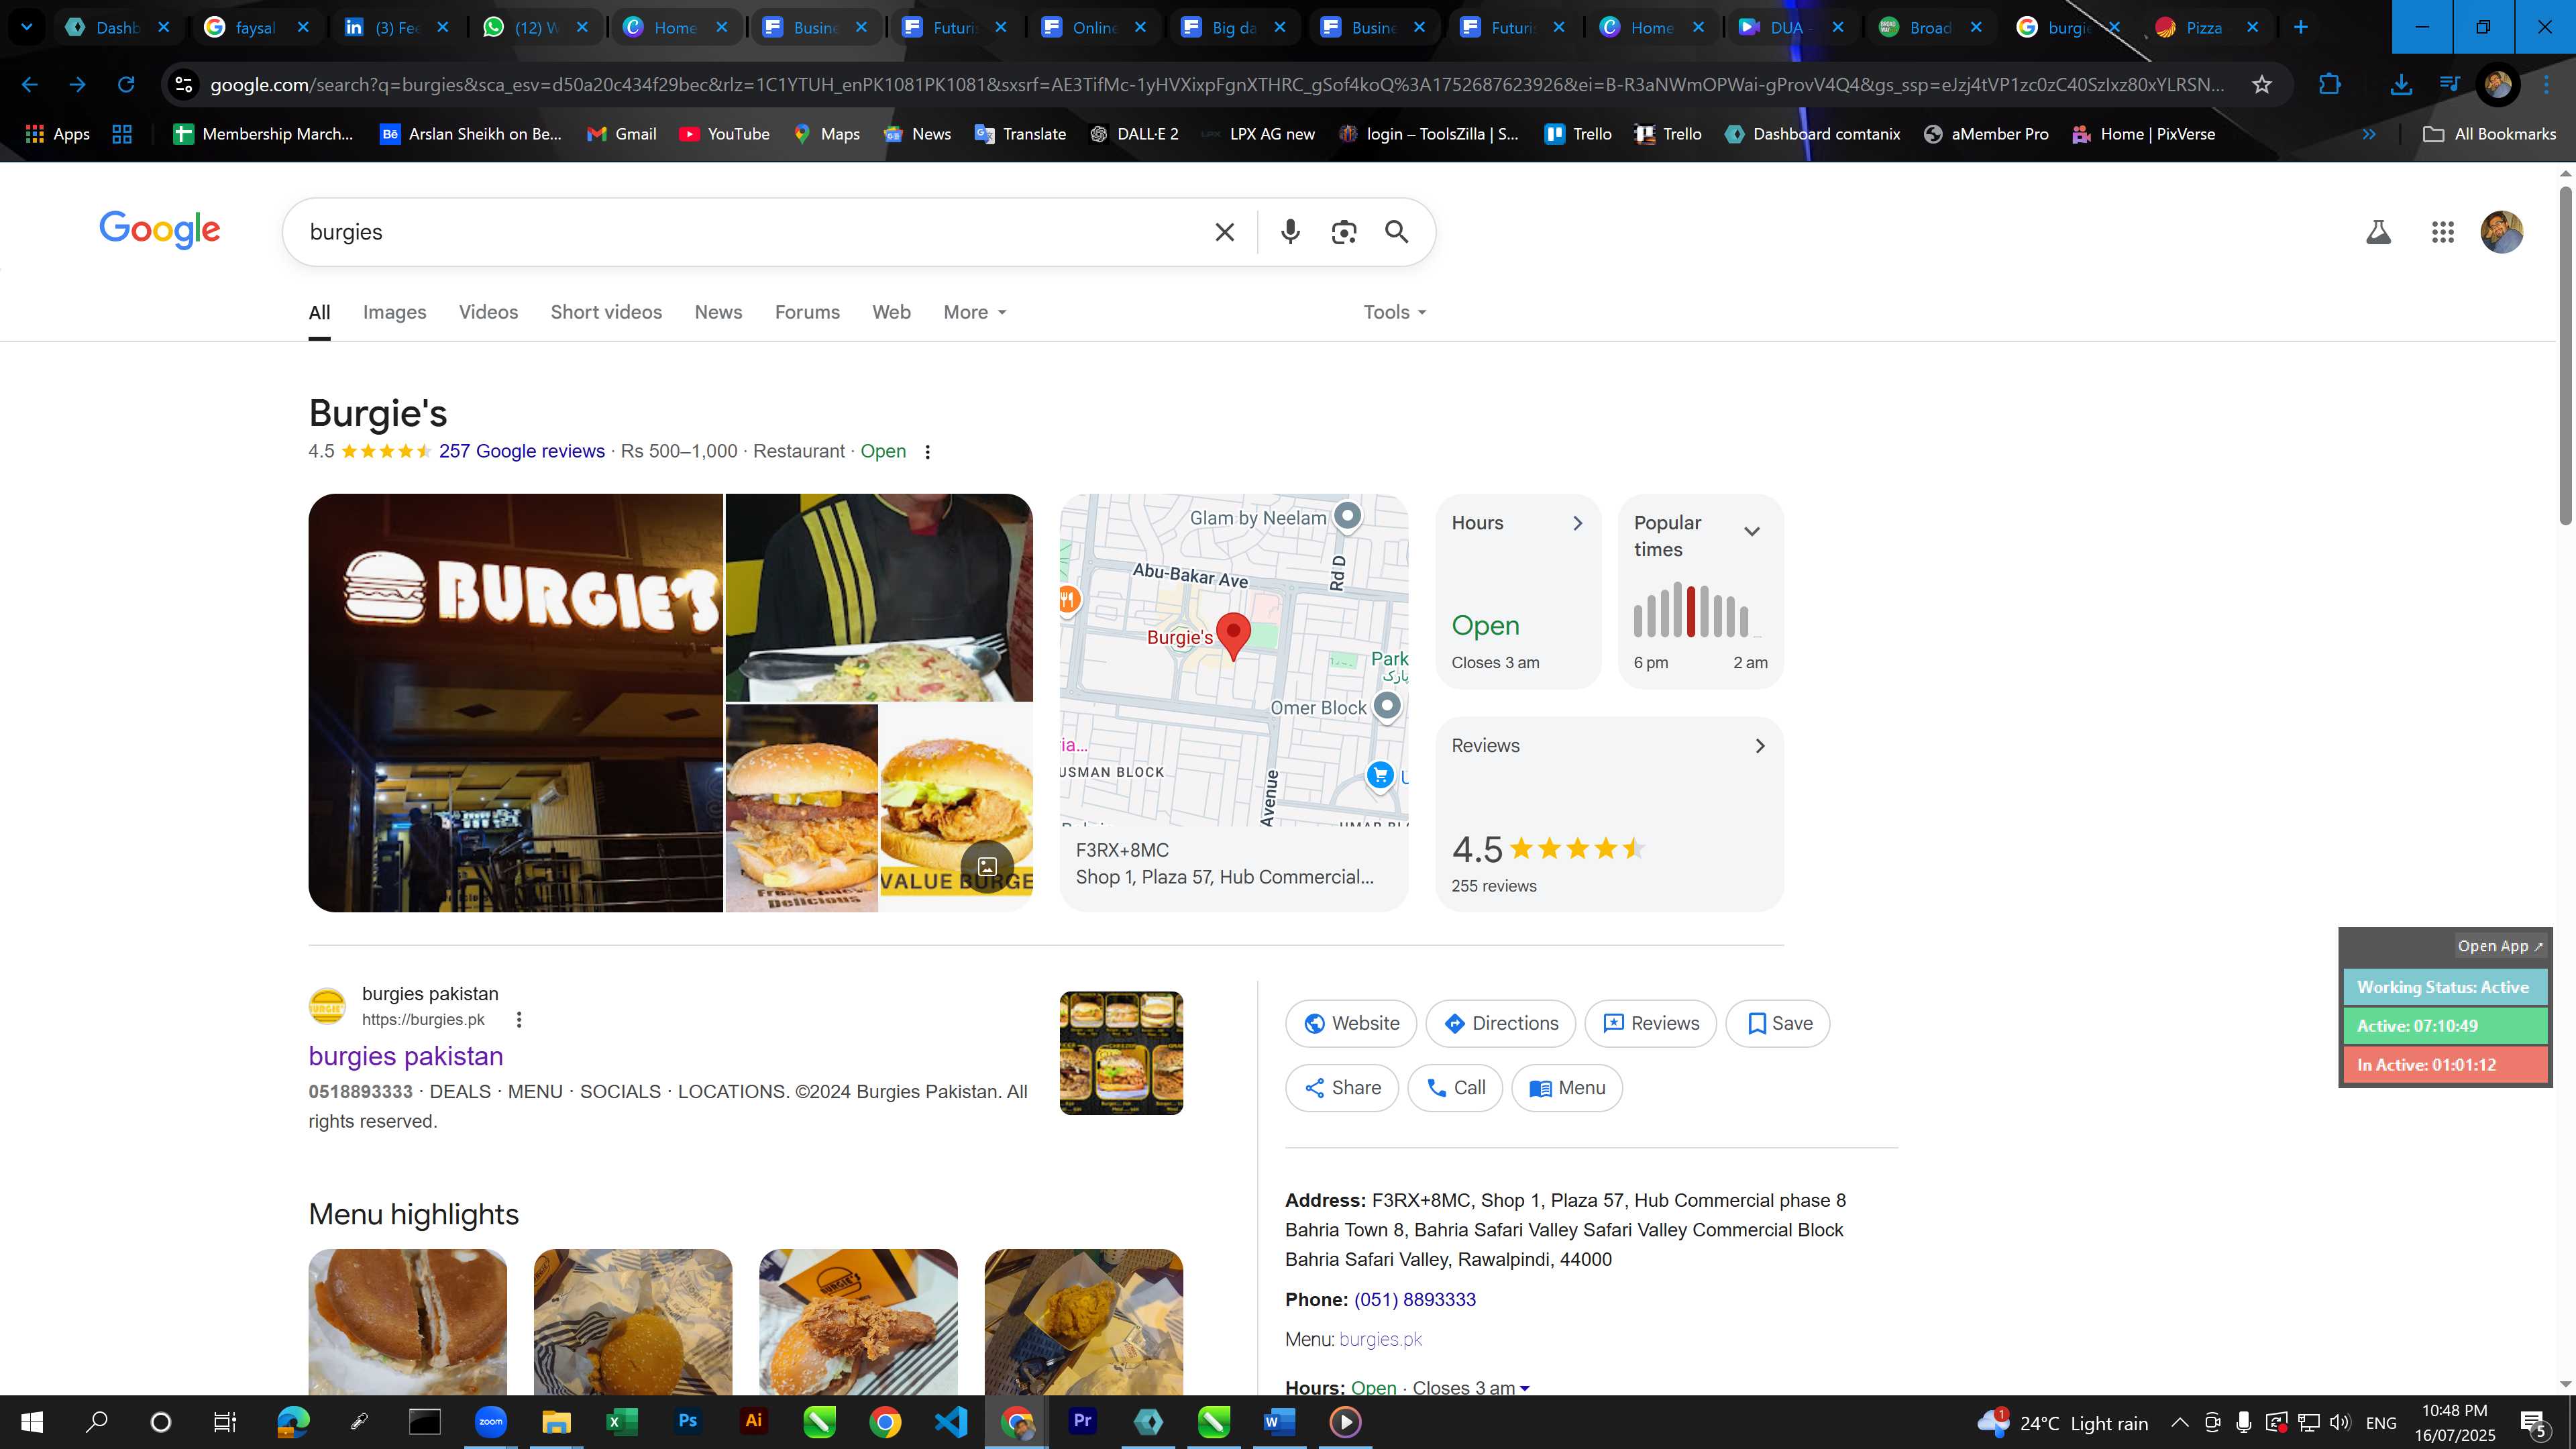Open Google Lens image search icon
The image size is (2576, 1449).
click(x=1344, y=232)
